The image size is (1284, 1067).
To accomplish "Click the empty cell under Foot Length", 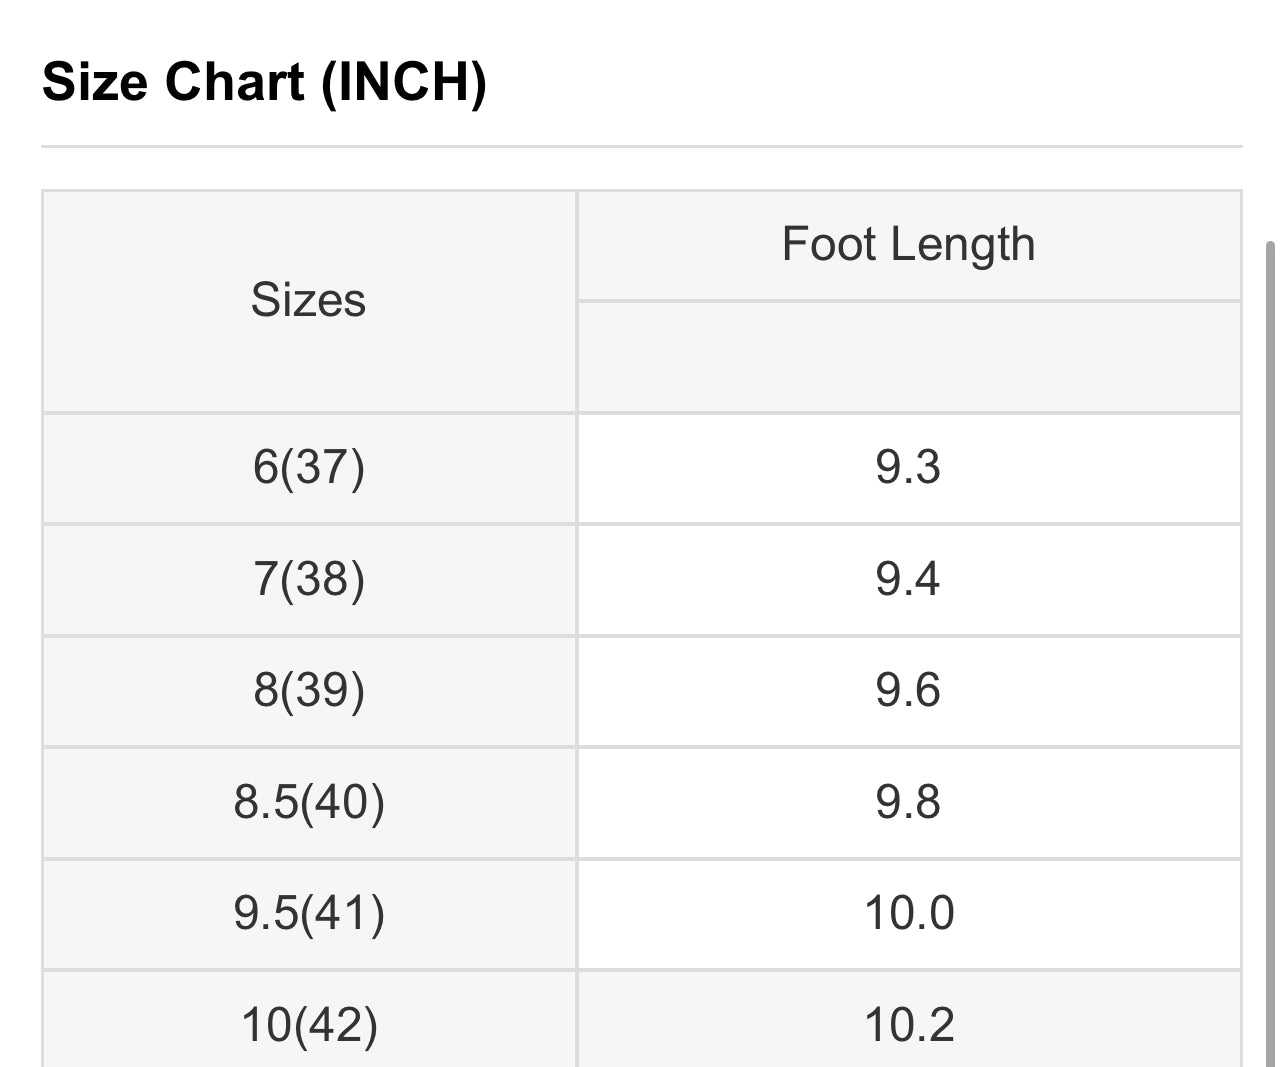I will pyautogui.click(x=908, y=357).
